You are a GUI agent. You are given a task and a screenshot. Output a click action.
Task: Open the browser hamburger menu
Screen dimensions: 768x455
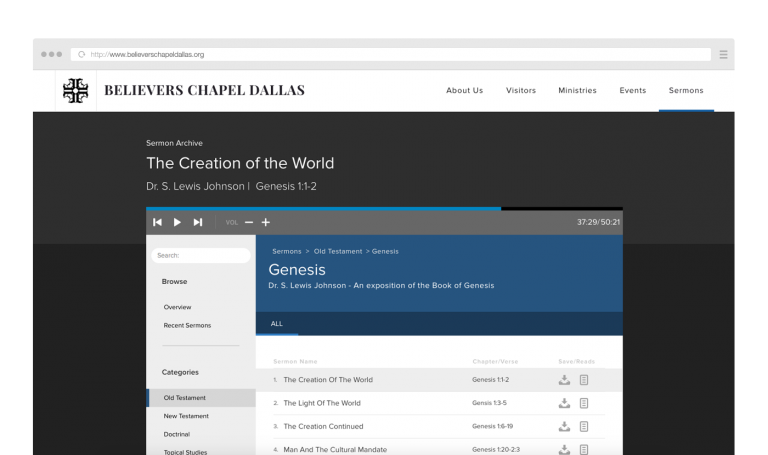(x=723, y=54)
